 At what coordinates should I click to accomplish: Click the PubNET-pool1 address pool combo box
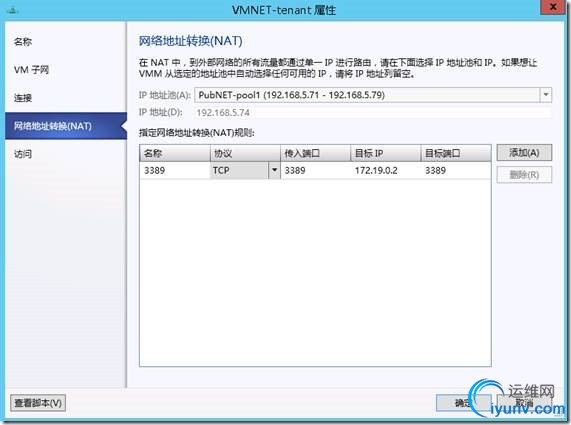pos(373,95)
